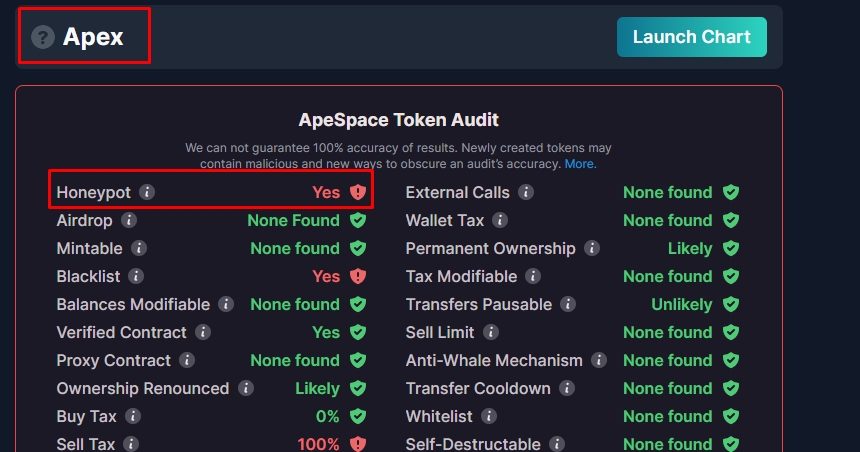The image size is (860, 452).
Task: Click the 100% Sell Tax value
Action: click(x=318, y=444)
